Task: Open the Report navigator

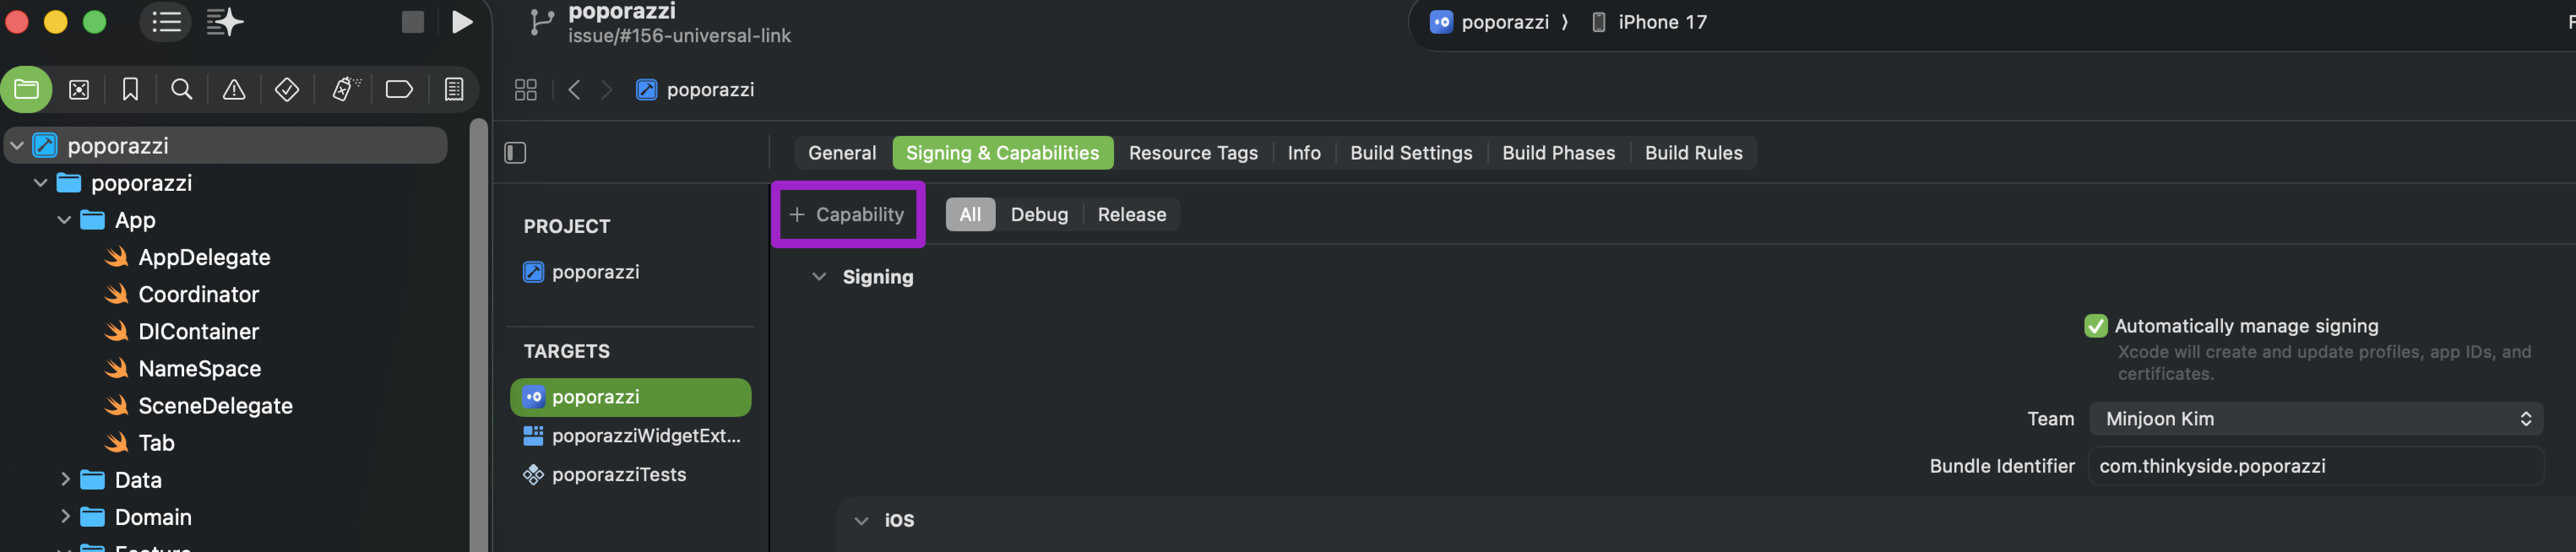Action: (453, 90)
